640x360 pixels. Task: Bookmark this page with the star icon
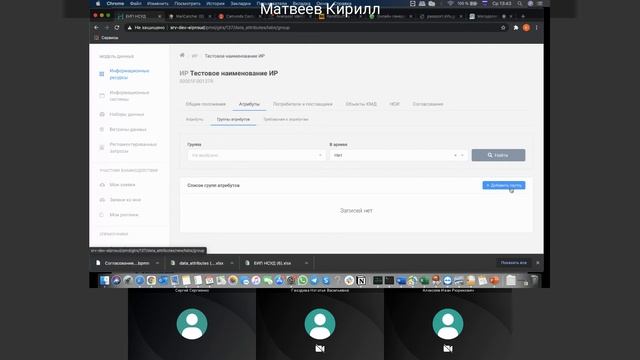coord(503,28)
